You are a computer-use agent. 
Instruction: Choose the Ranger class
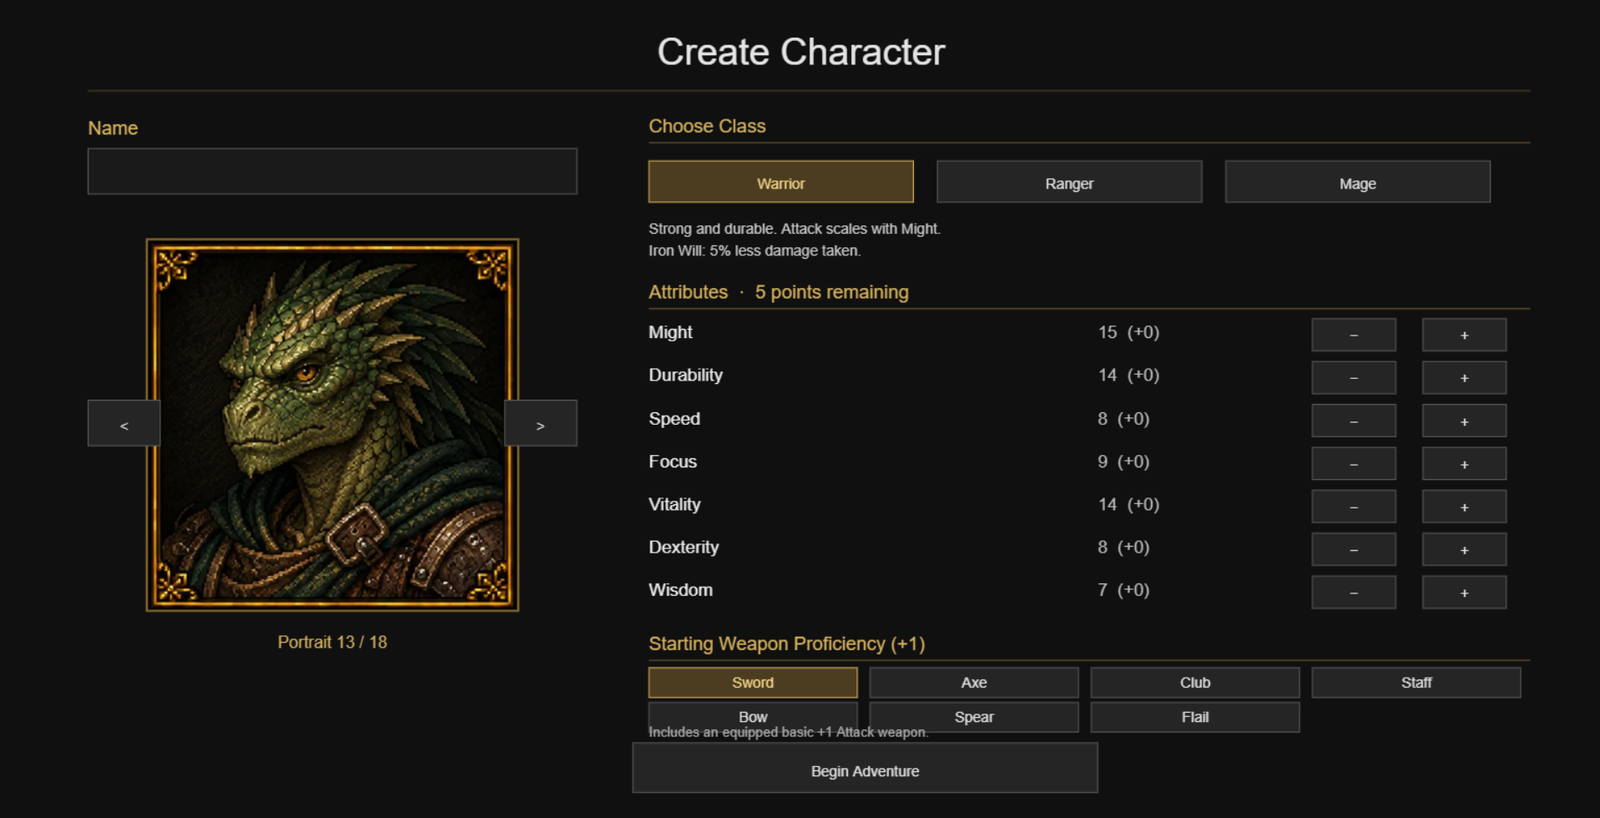(x=1069, y=182)
